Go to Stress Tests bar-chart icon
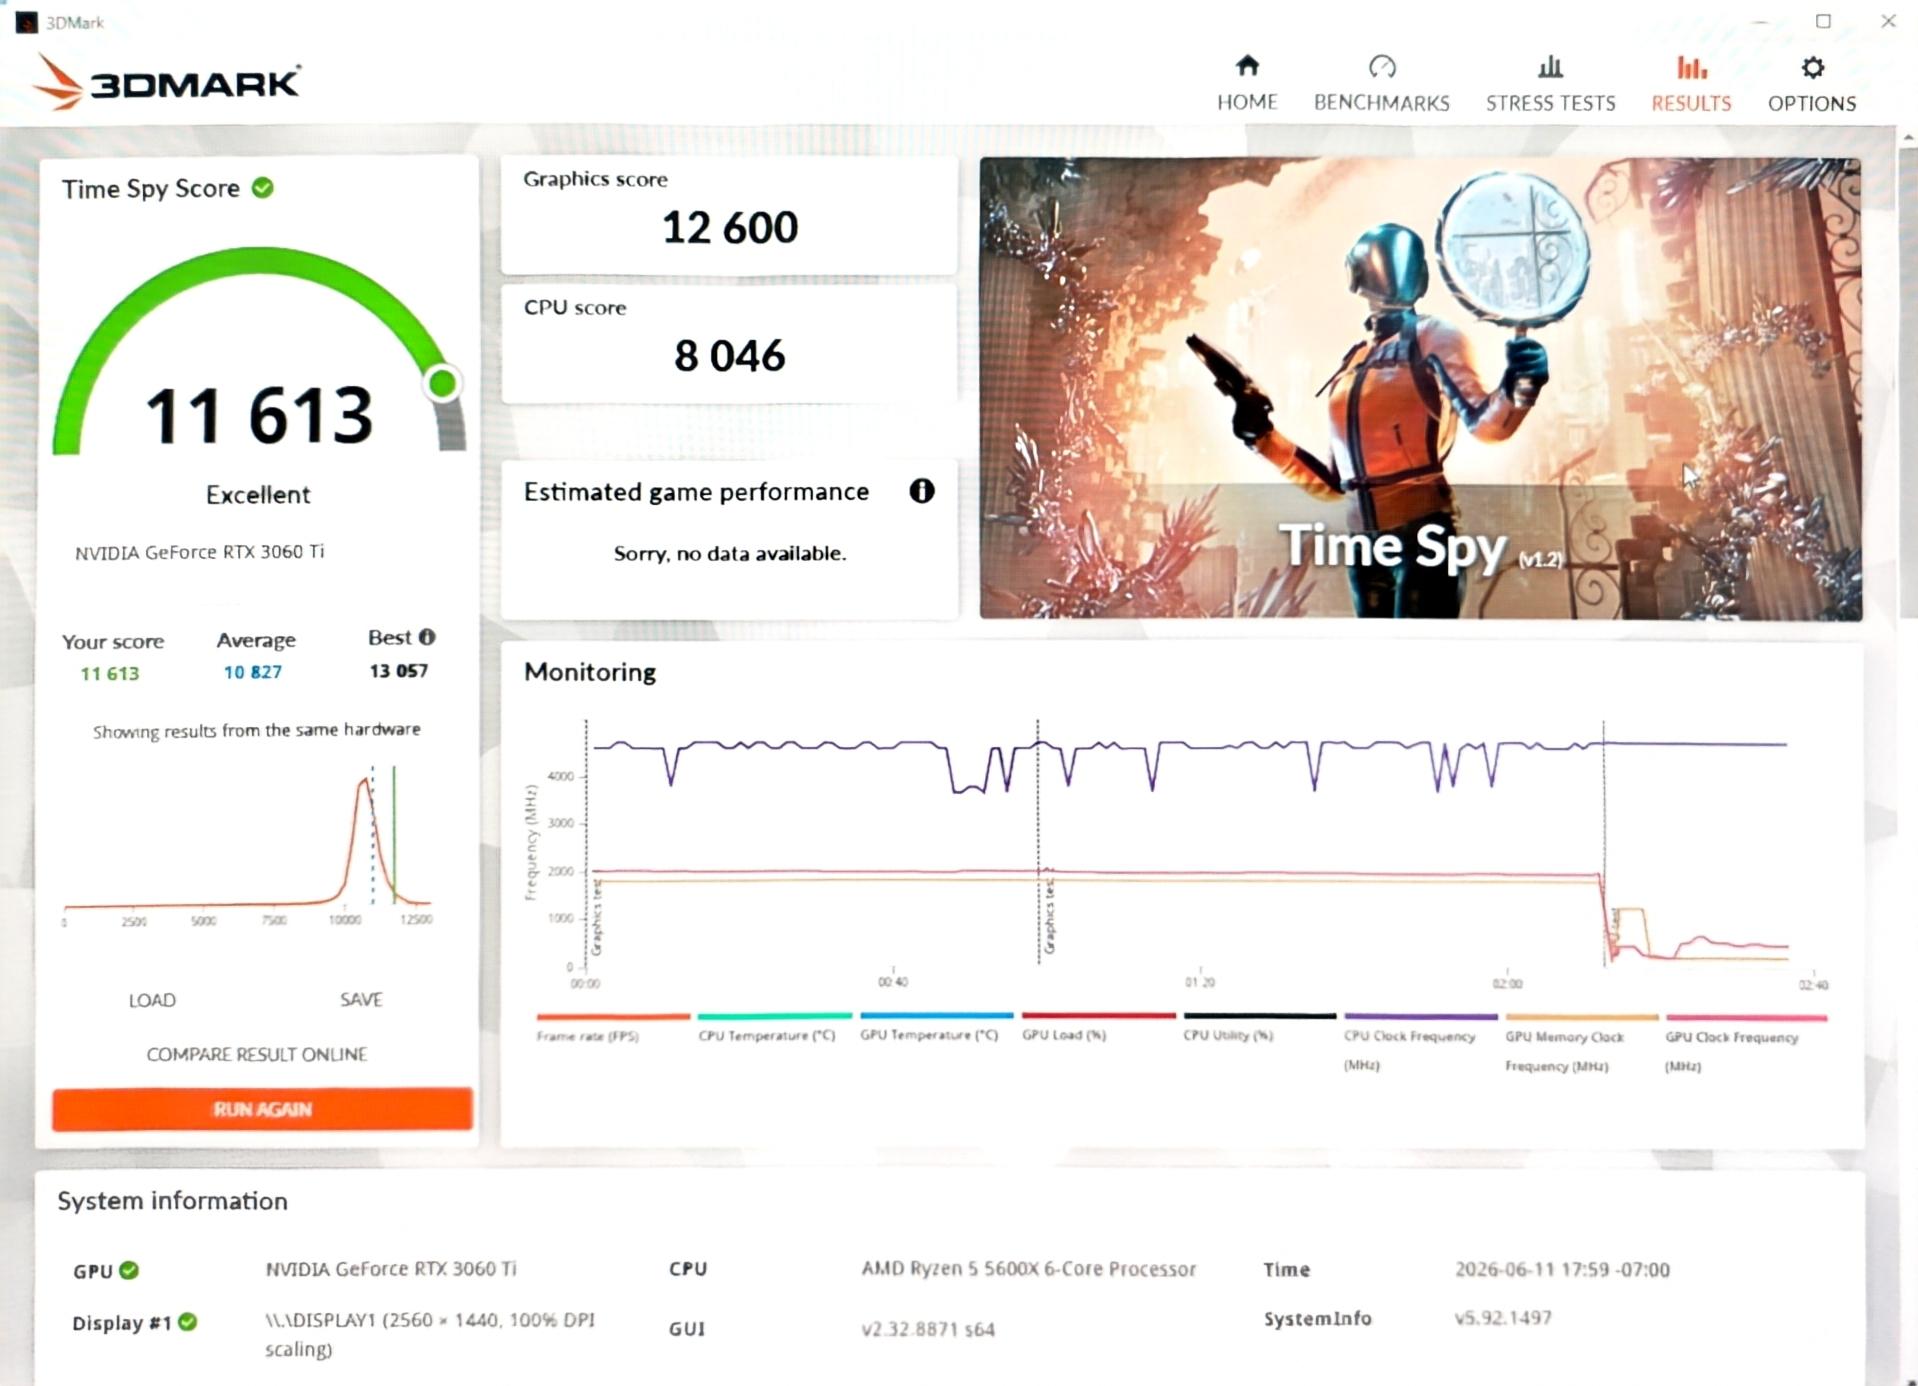The width and height of the screenshot is (1918, 1386). click(x=1550, y=67)
